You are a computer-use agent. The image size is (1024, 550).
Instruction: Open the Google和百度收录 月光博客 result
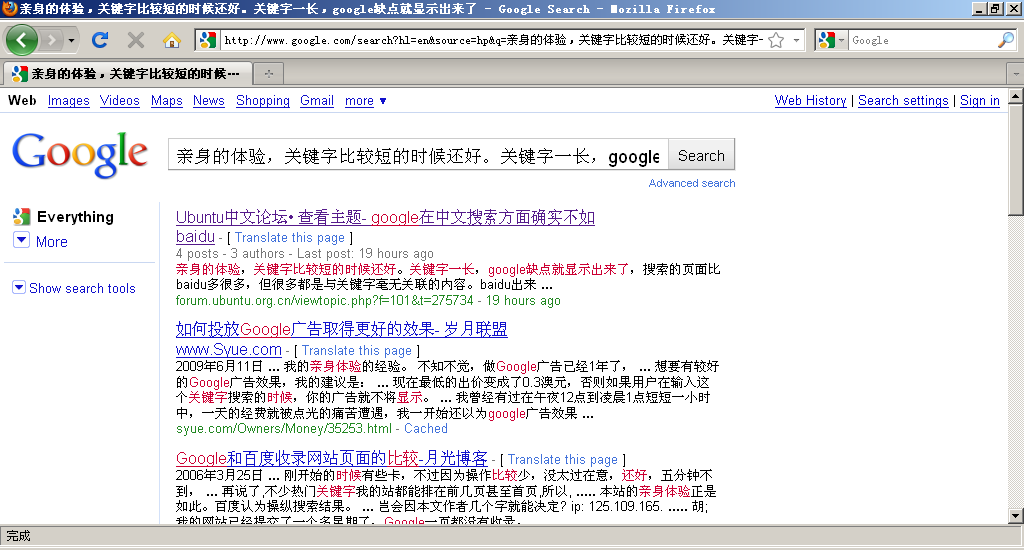(332, 458)
